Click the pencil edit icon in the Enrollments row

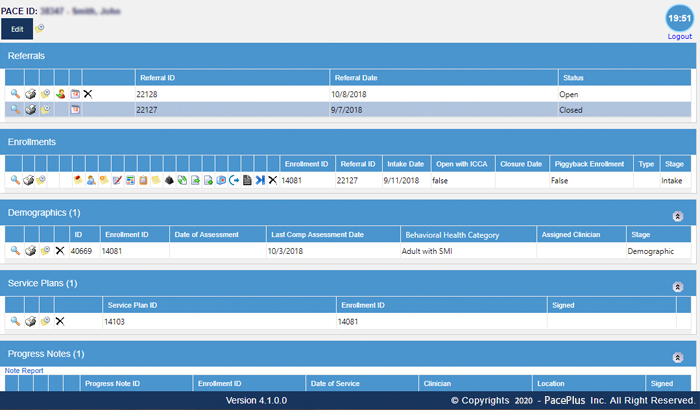(x=117, y=180)
